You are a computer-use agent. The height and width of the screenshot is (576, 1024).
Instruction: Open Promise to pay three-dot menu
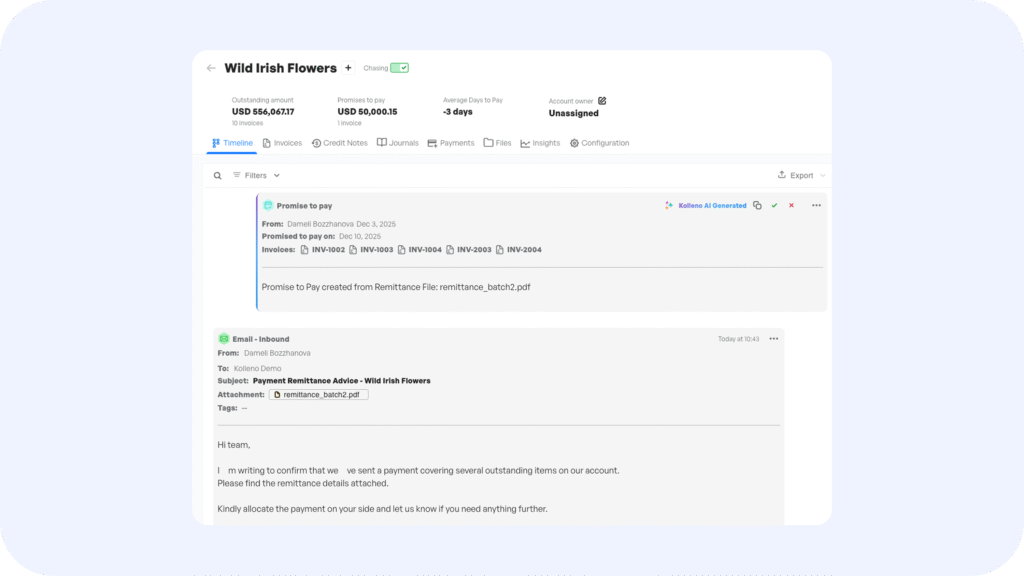(x=816, y=205)
